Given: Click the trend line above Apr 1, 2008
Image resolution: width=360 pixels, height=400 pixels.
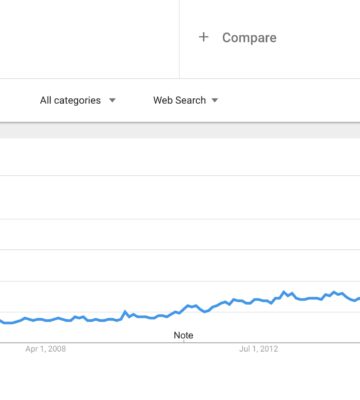Looking at the screenshot, I should [x=46, y=320].
